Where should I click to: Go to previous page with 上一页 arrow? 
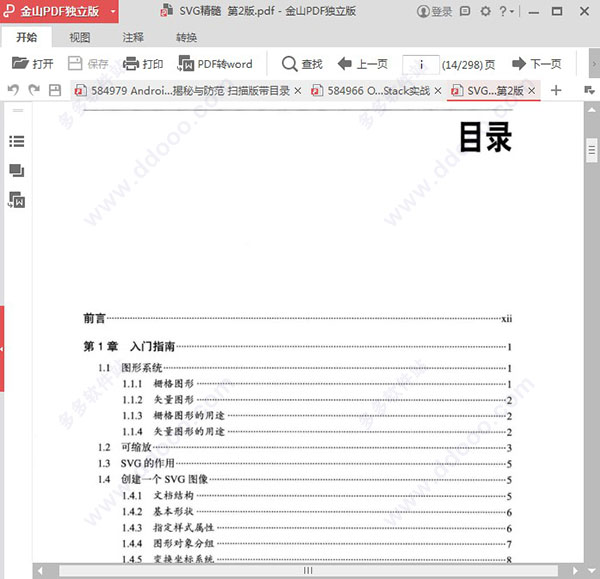345,64
